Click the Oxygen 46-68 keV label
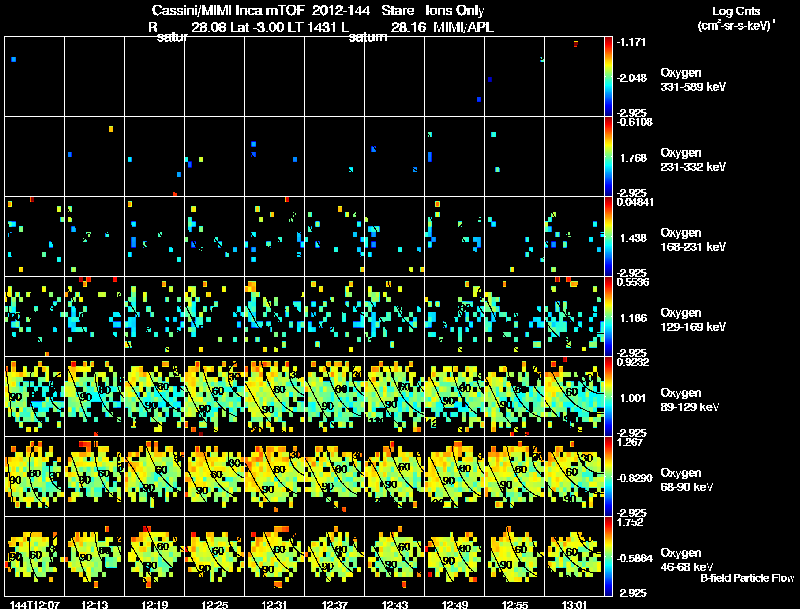800x609 pixels. click(x=687, y=560)
